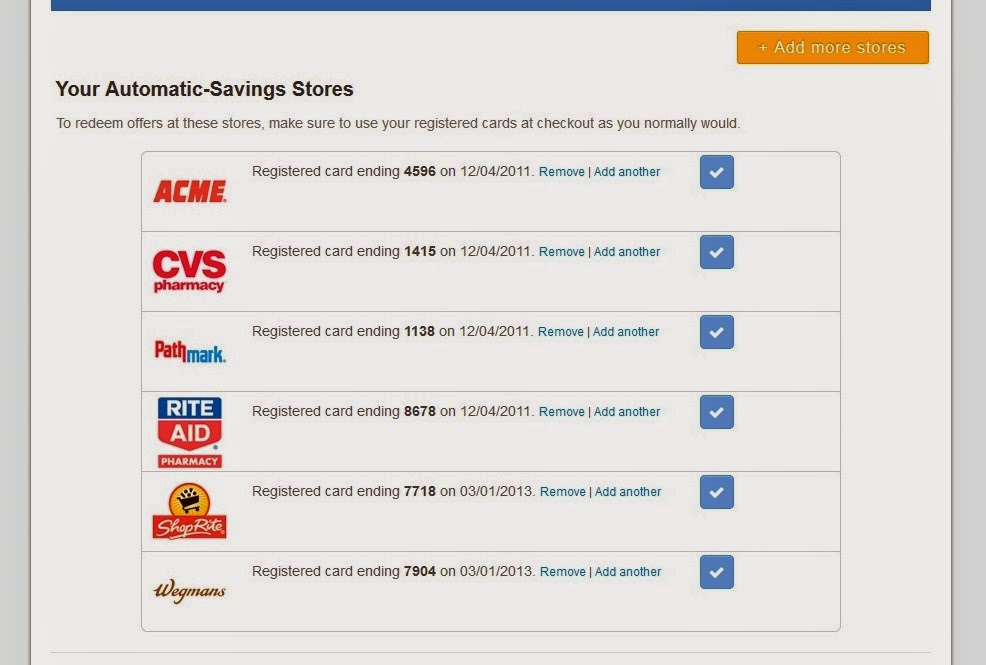
Task: Uncheck the CVS card checkbox
Action: [717, 252]
